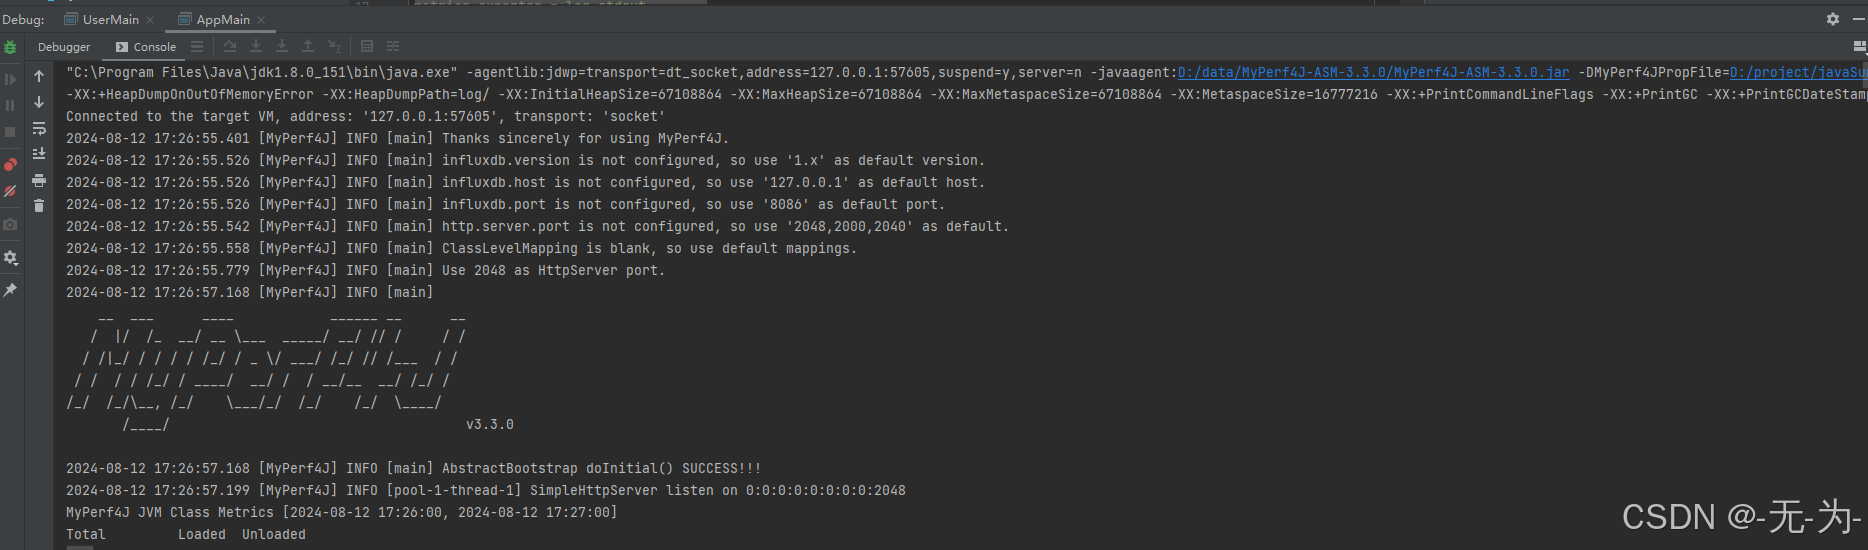1868x550 pixels.
Task: Click the Rerun debug bug icon
Action: [x=10, y=47]
